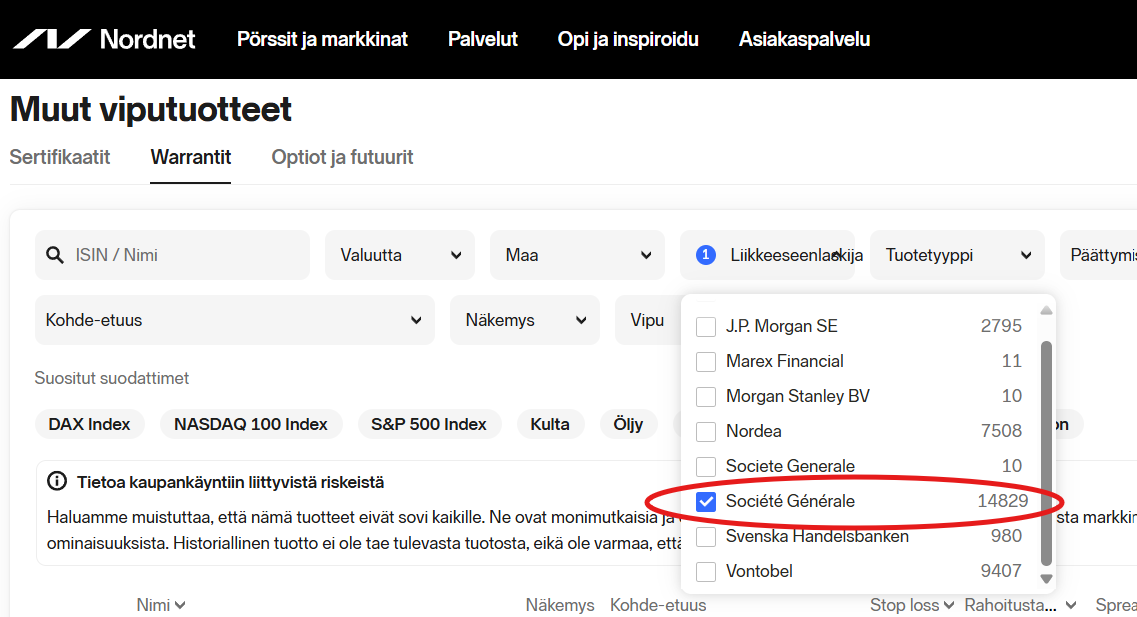Uncheck the Société Générale issuer

706,501
